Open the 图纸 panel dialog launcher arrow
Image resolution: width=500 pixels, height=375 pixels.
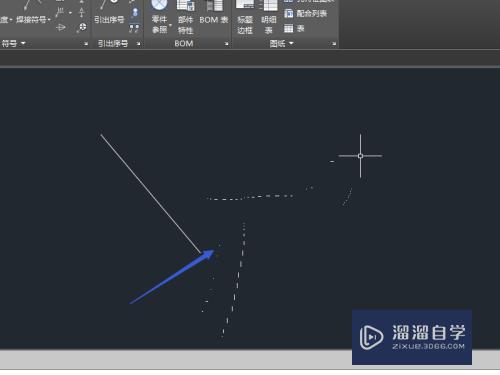334,44
